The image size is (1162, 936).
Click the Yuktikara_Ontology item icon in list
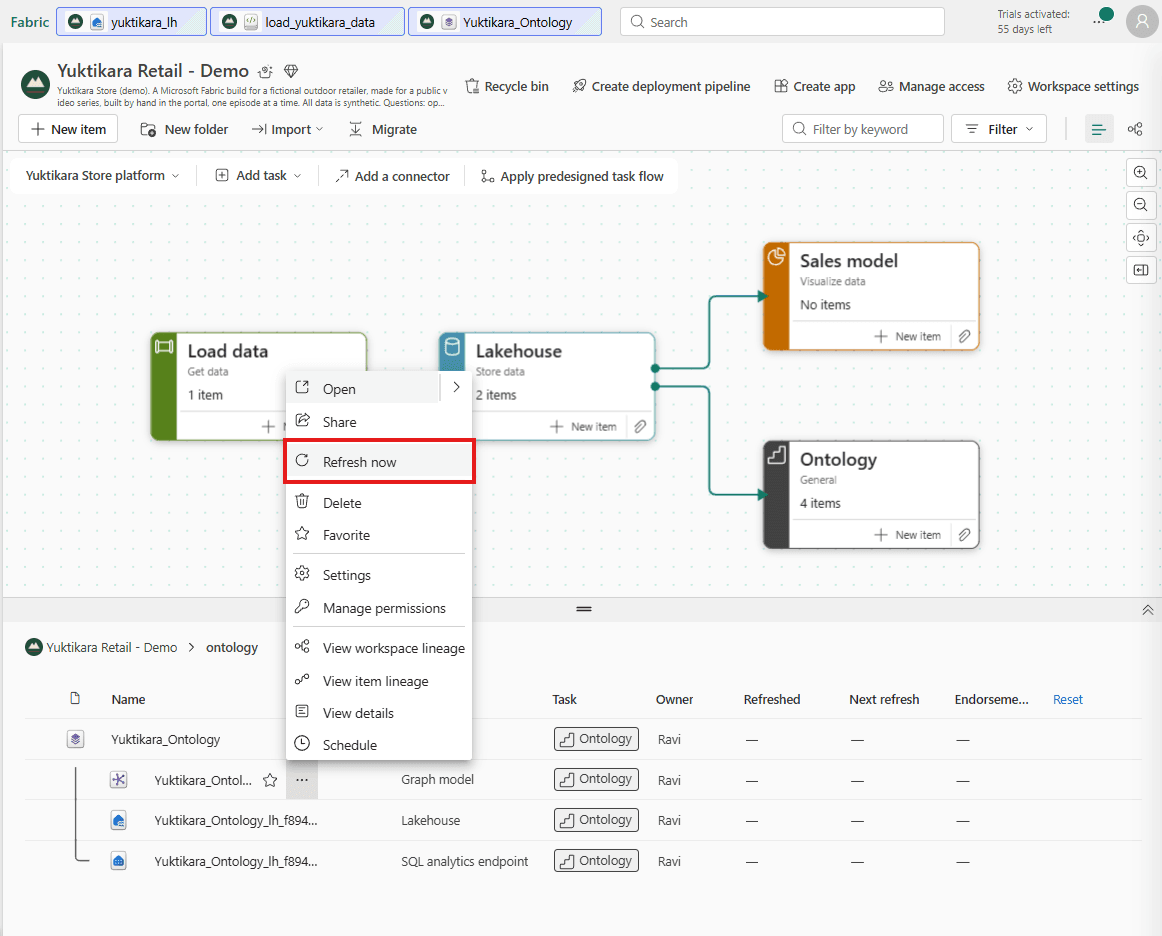pos(76,739)
